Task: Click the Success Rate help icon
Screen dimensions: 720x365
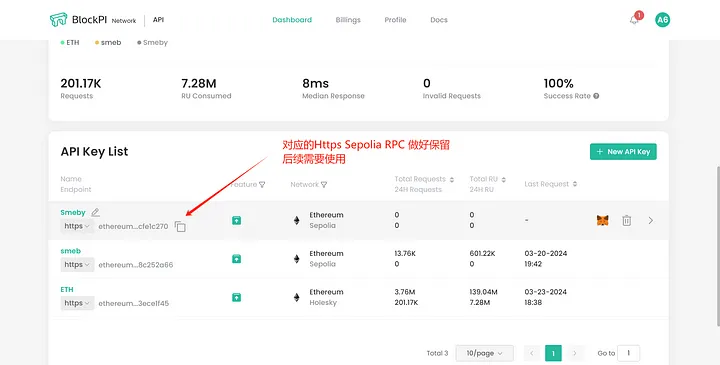Action: [x=596, y=96]
